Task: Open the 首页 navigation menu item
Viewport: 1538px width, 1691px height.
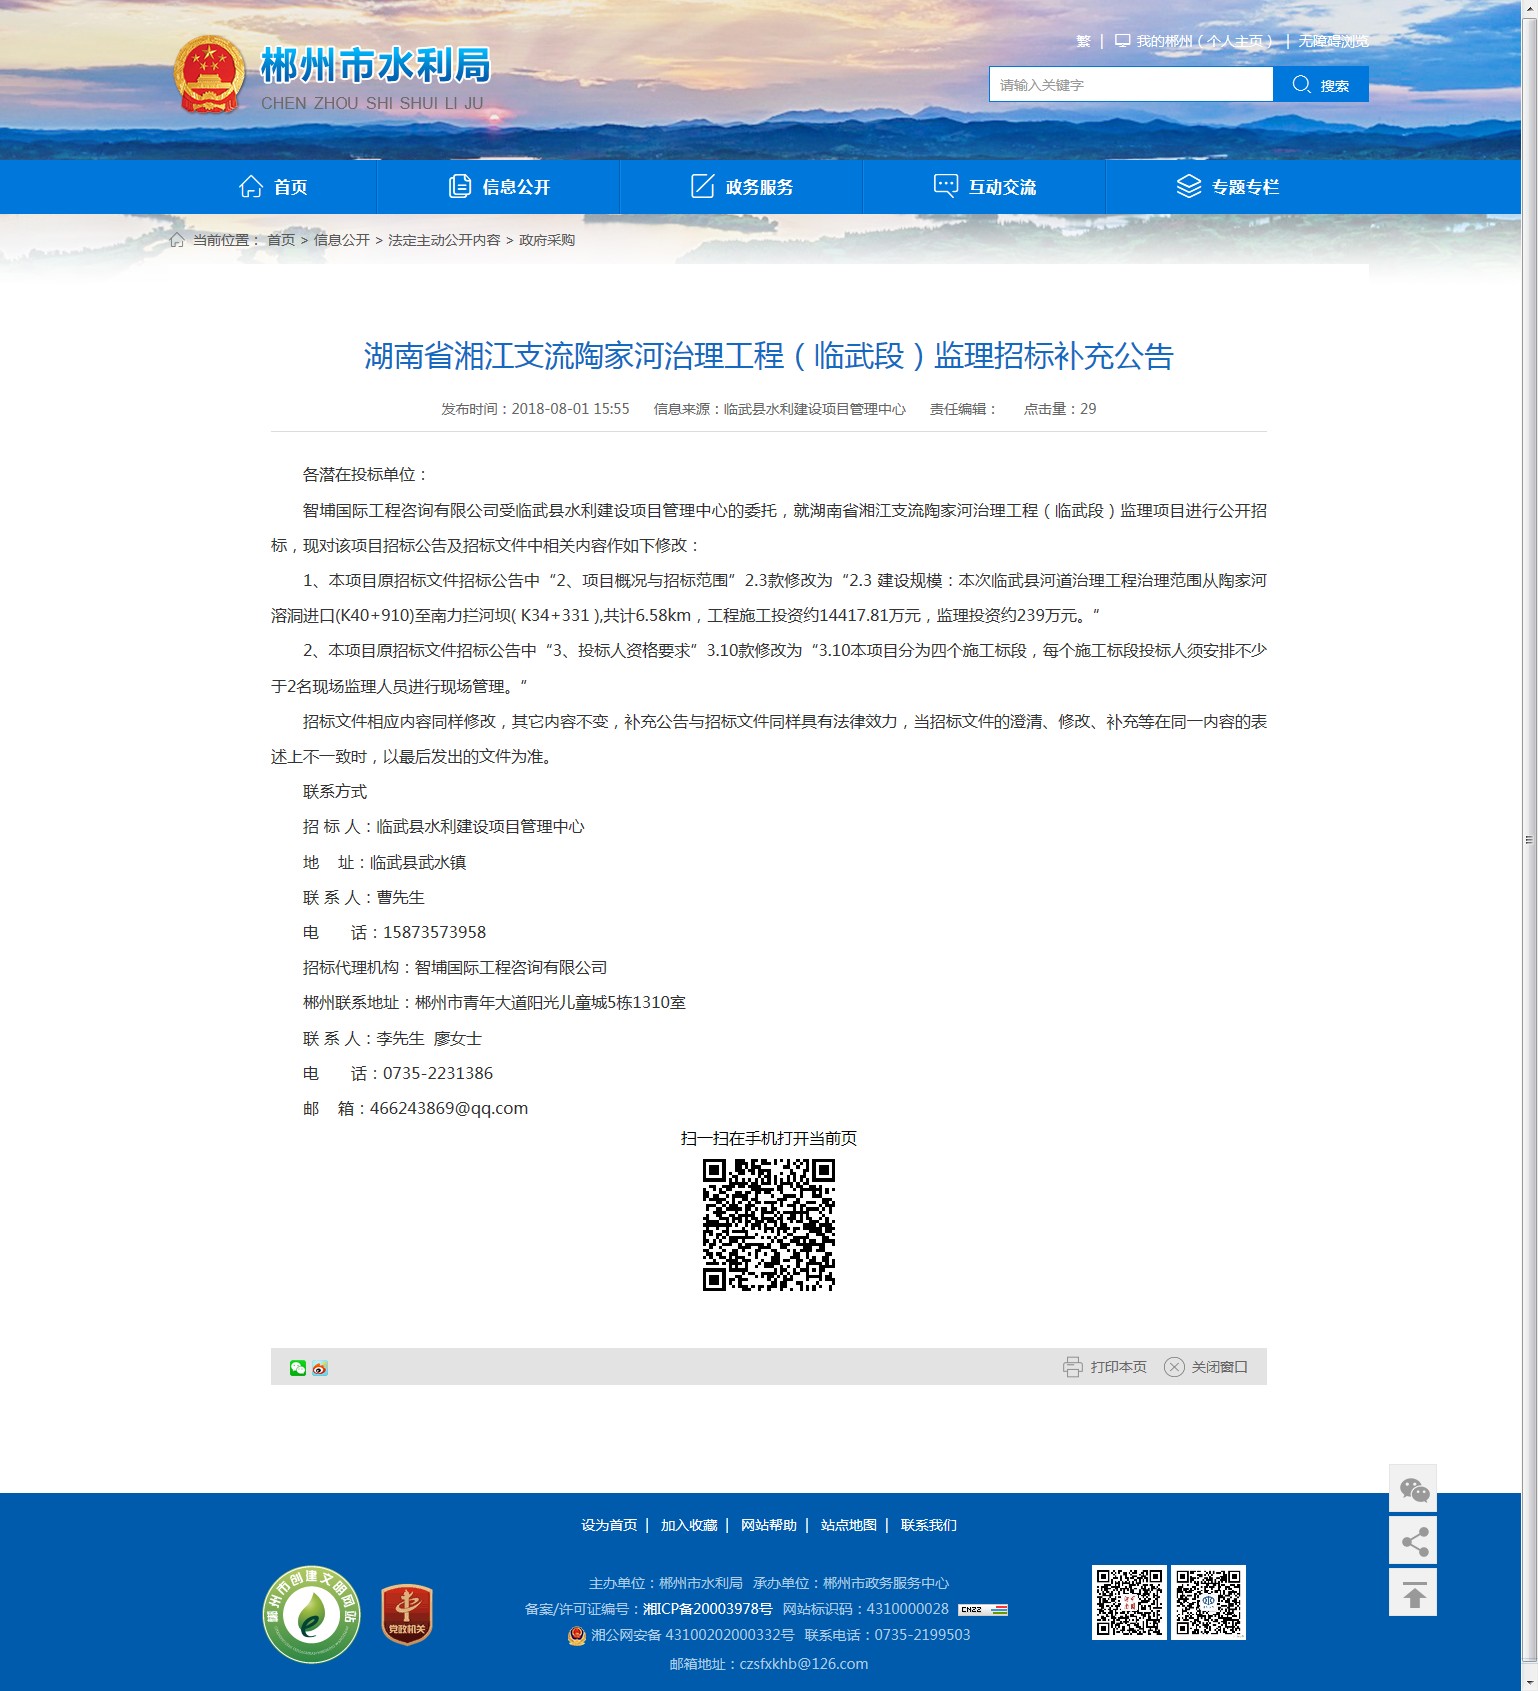Action: point(273,187)
